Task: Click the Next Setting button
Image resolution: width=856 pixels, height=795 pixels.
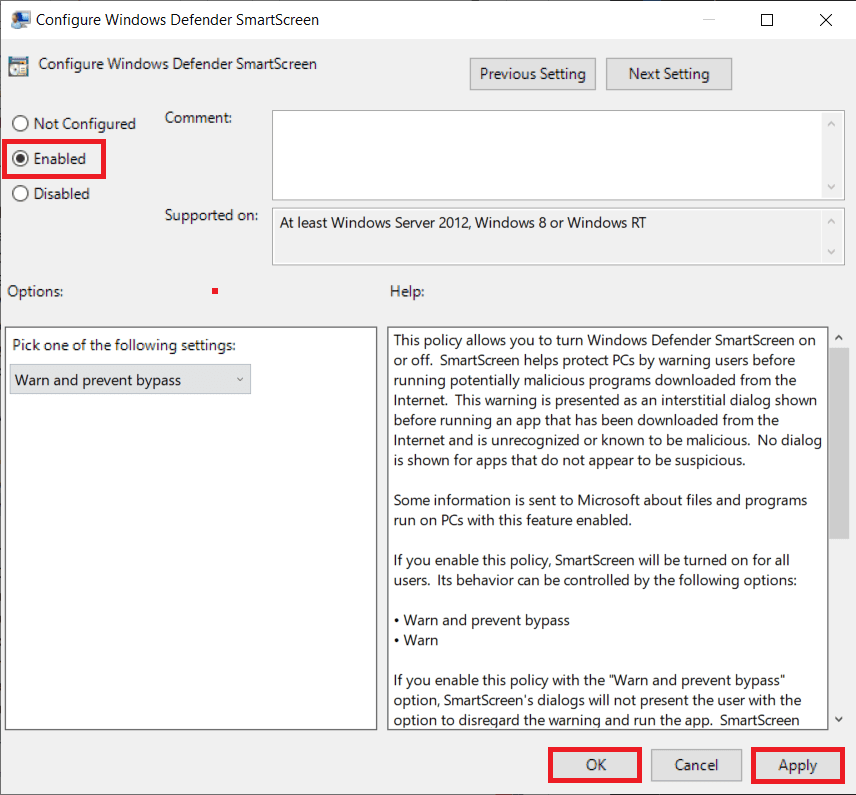Action: tap(668, 73)
